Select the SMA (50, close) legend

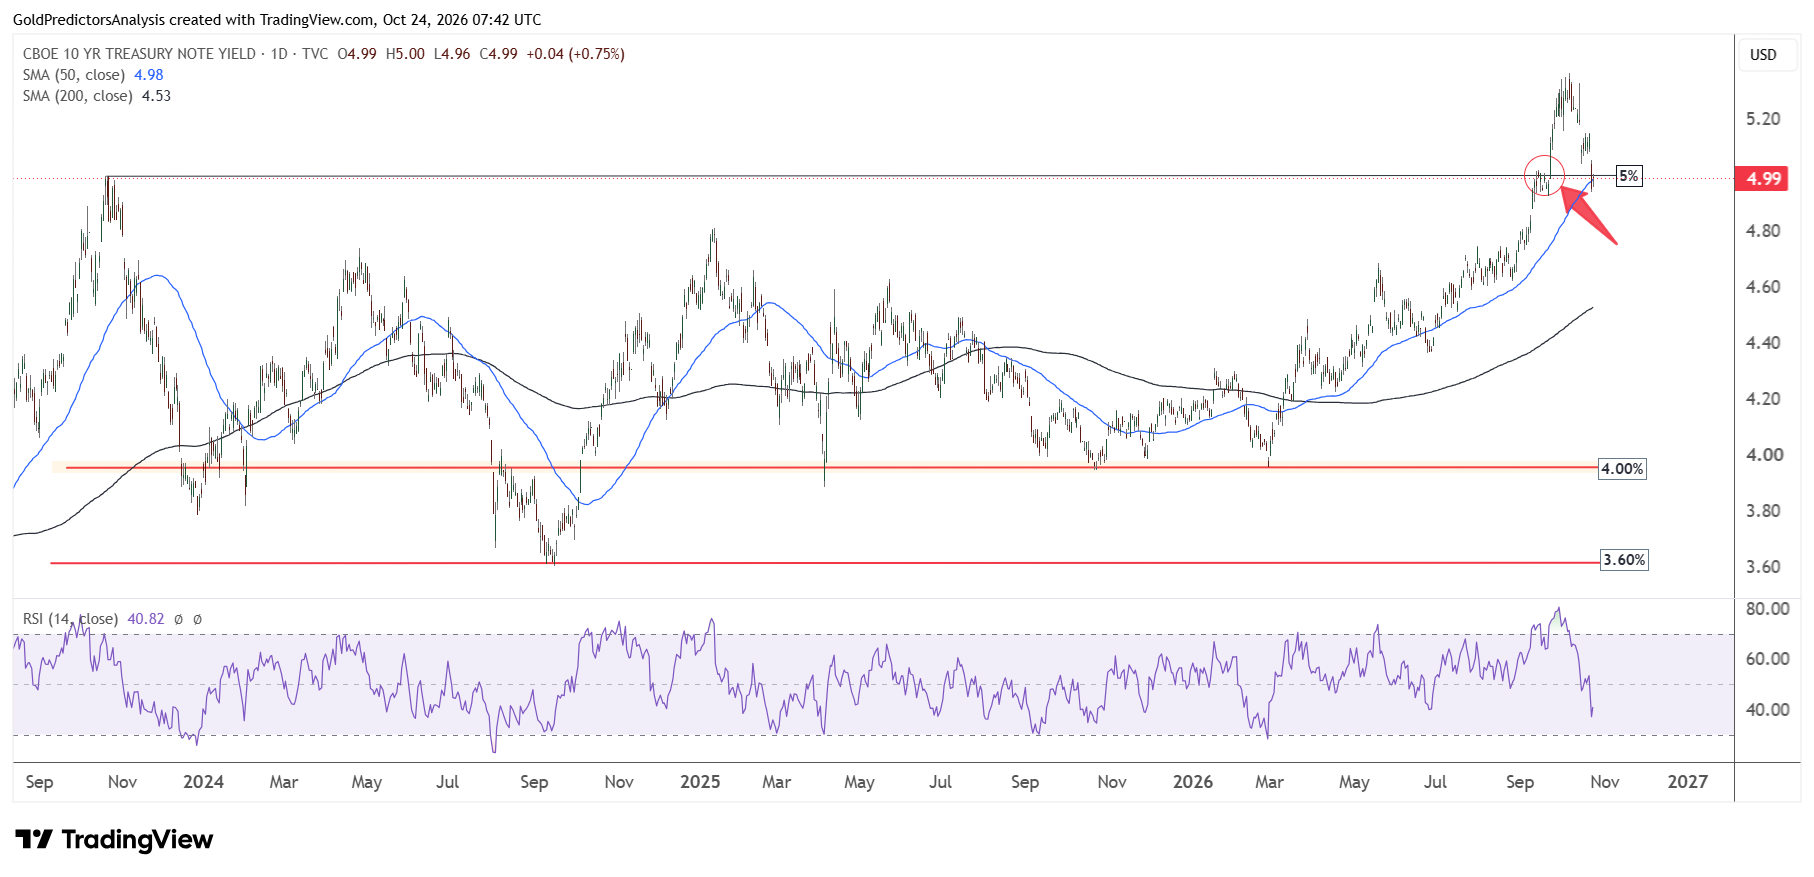pyautogui.click(x=74, y=75)
